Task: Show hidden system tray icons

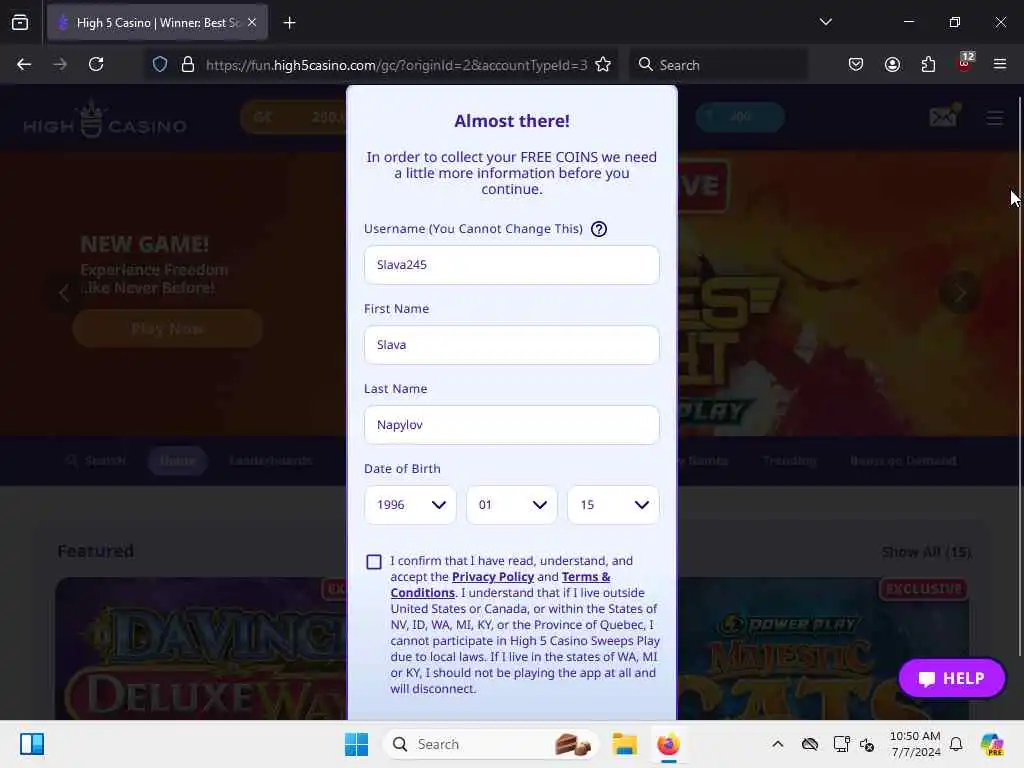Action: tap(777, 744)
